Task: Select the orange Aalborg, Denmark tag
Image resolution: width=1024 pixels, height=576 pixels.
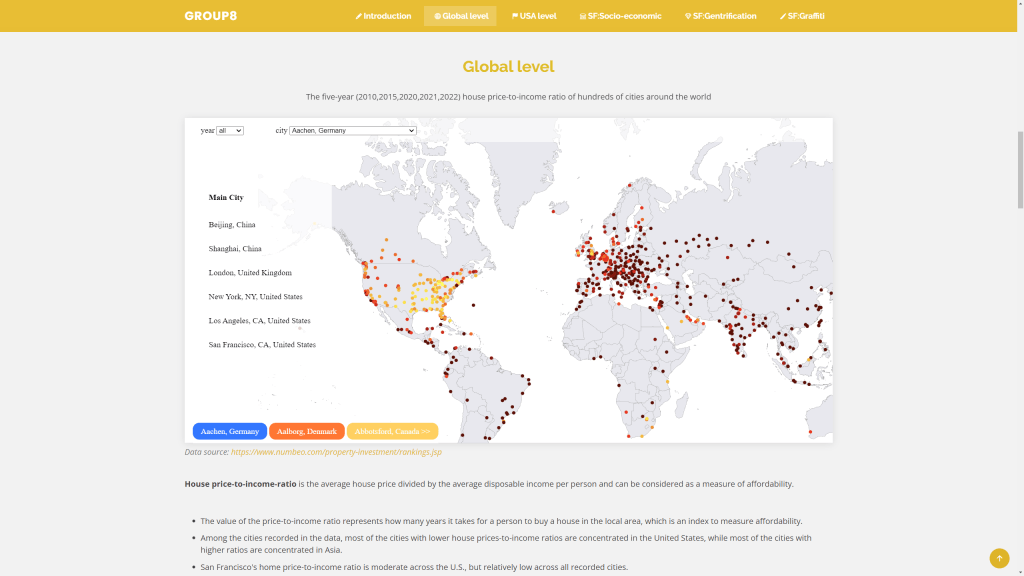Action: click(307, 431)
